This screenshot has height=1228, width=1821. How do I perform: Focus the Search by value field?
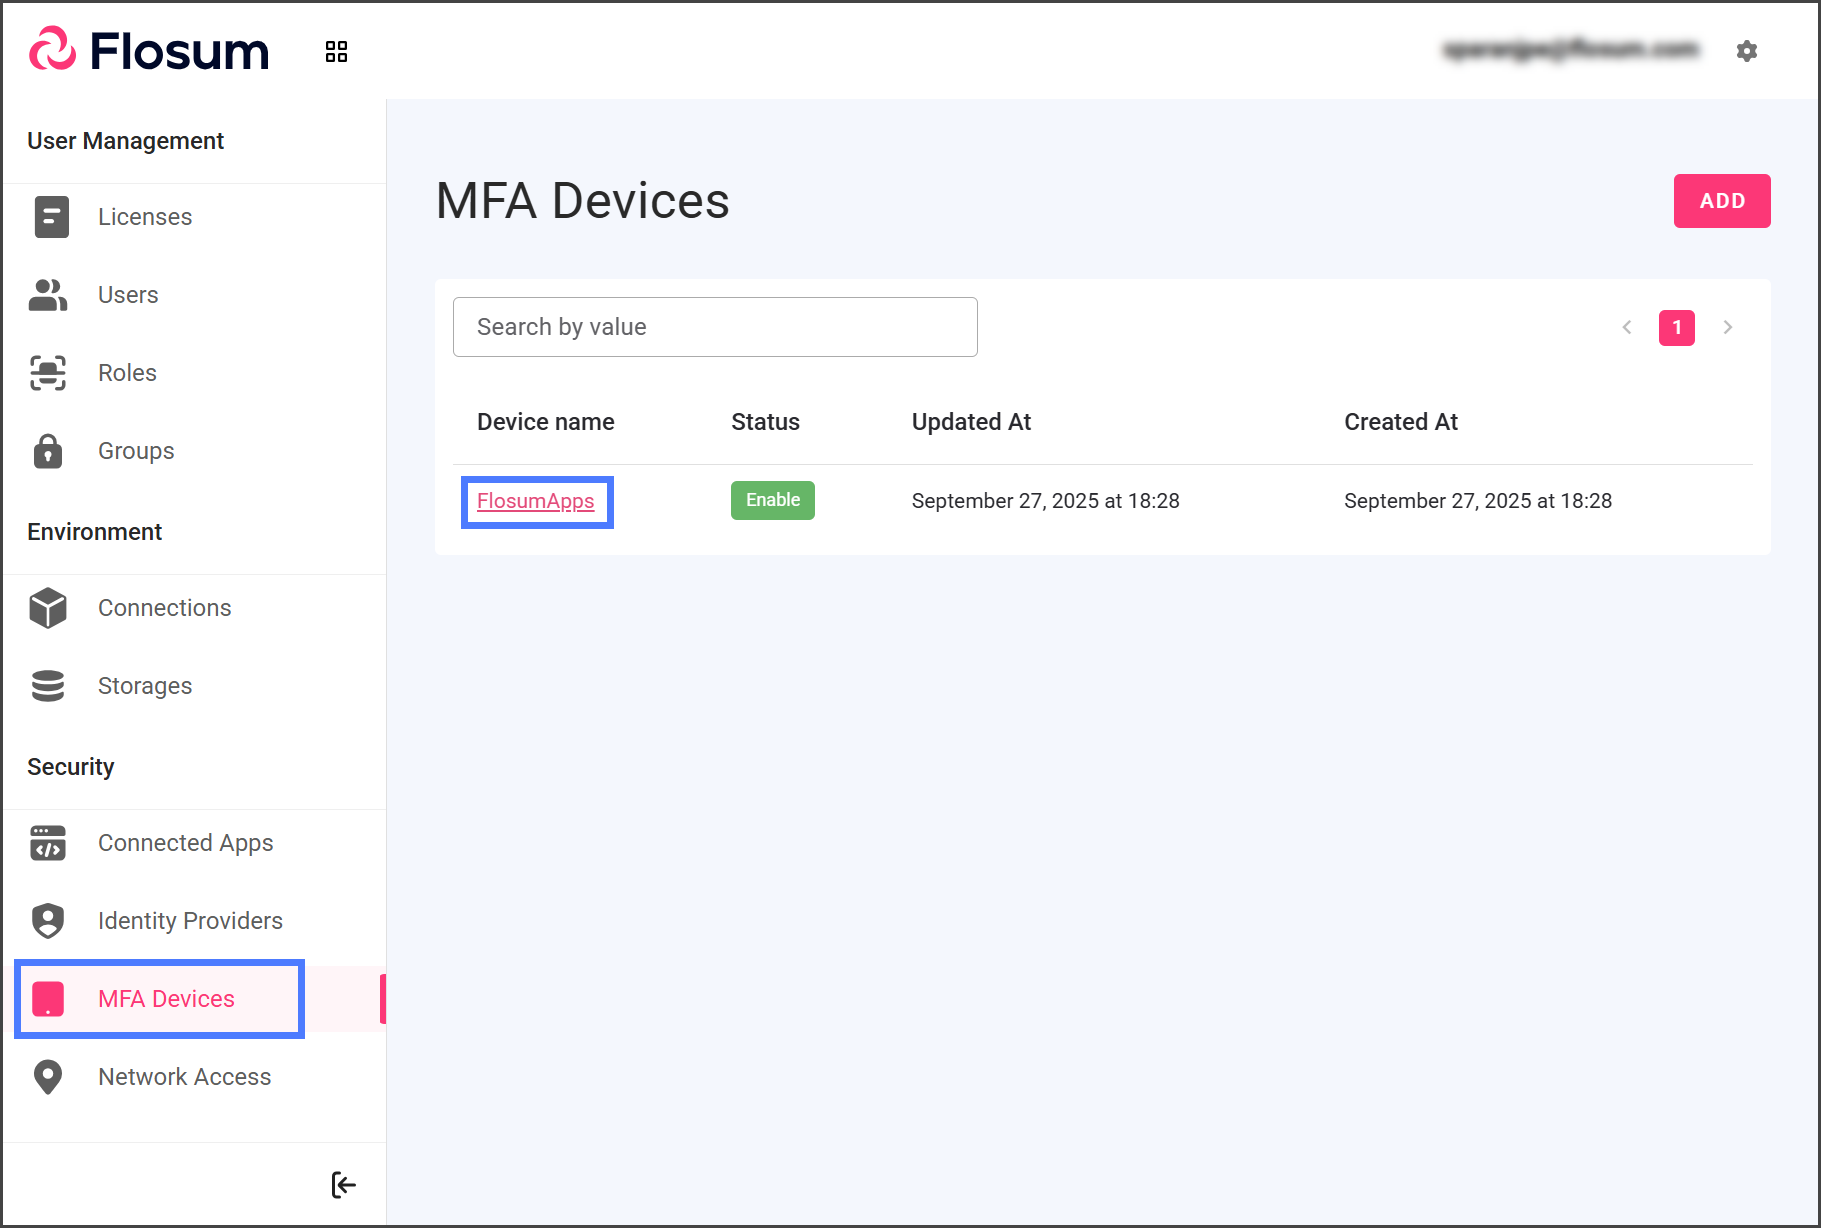[714, 327]
